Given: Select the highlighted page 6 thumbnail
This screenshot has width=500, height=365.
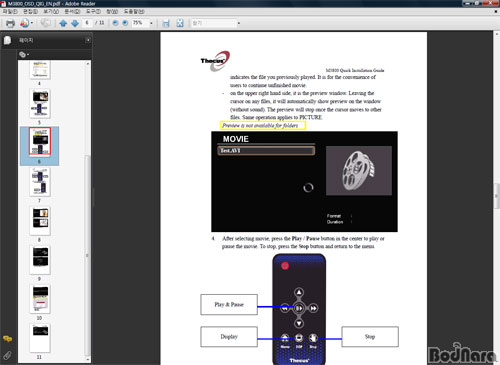Looking at the screenshot, I should (40, 142).
